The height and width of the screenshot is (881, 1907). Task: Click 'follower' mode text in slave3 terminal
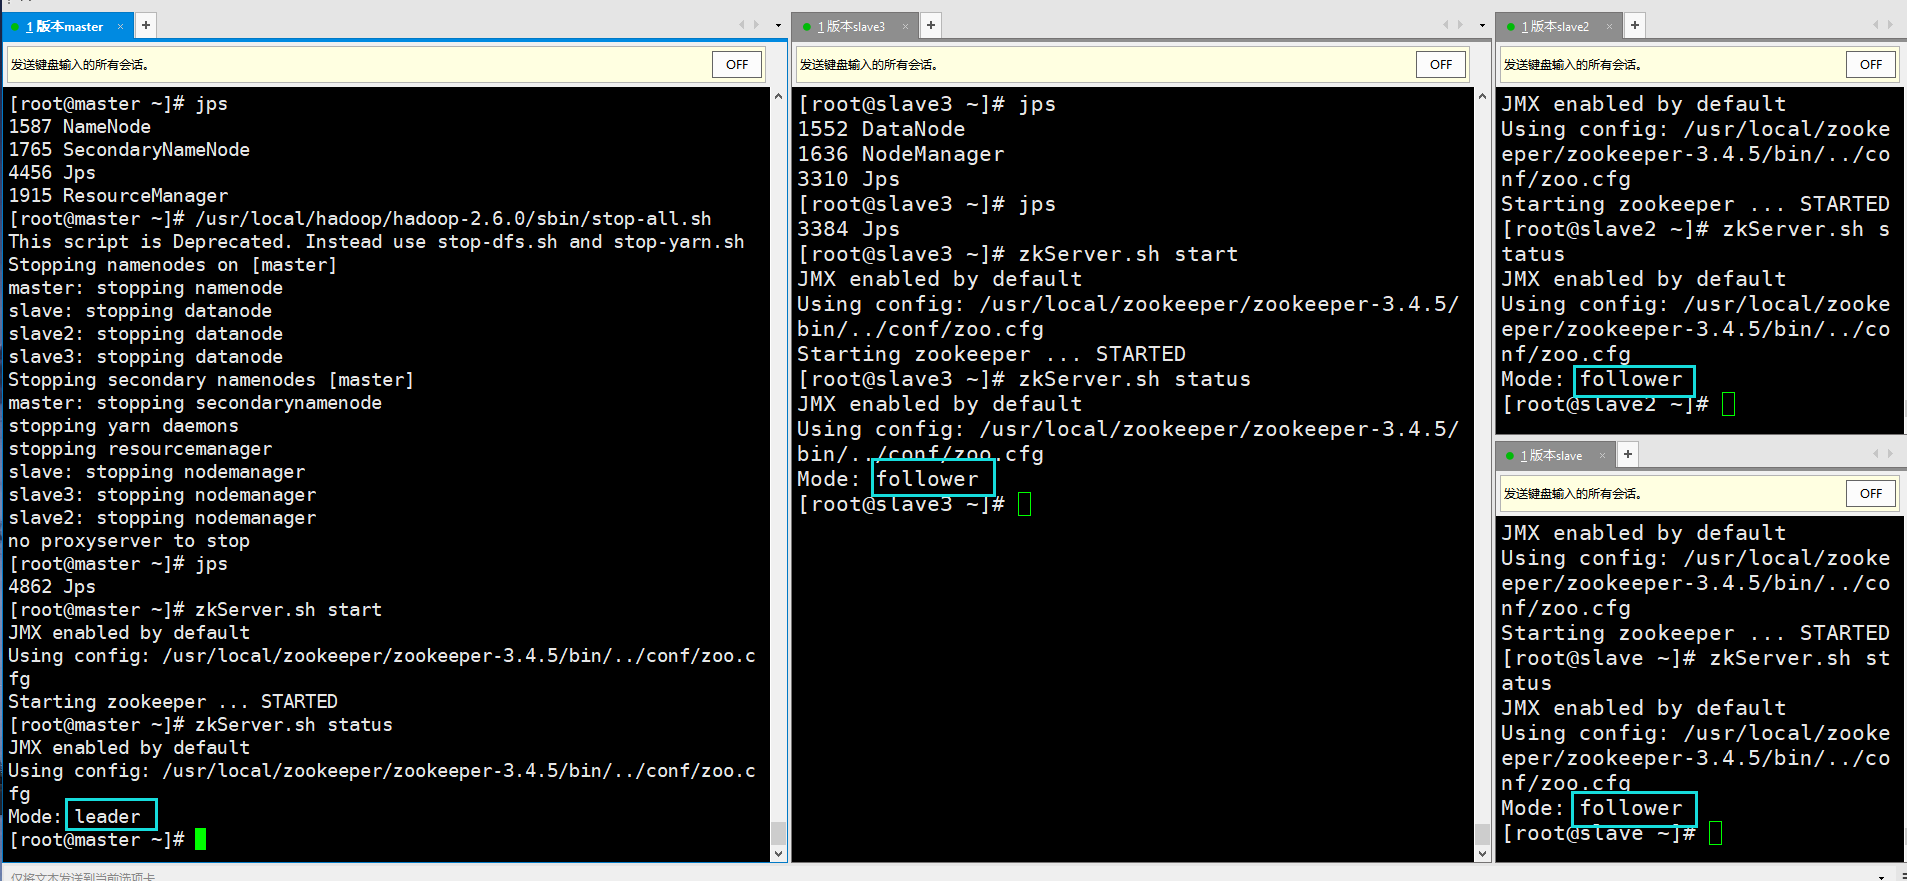click(928, 479)
